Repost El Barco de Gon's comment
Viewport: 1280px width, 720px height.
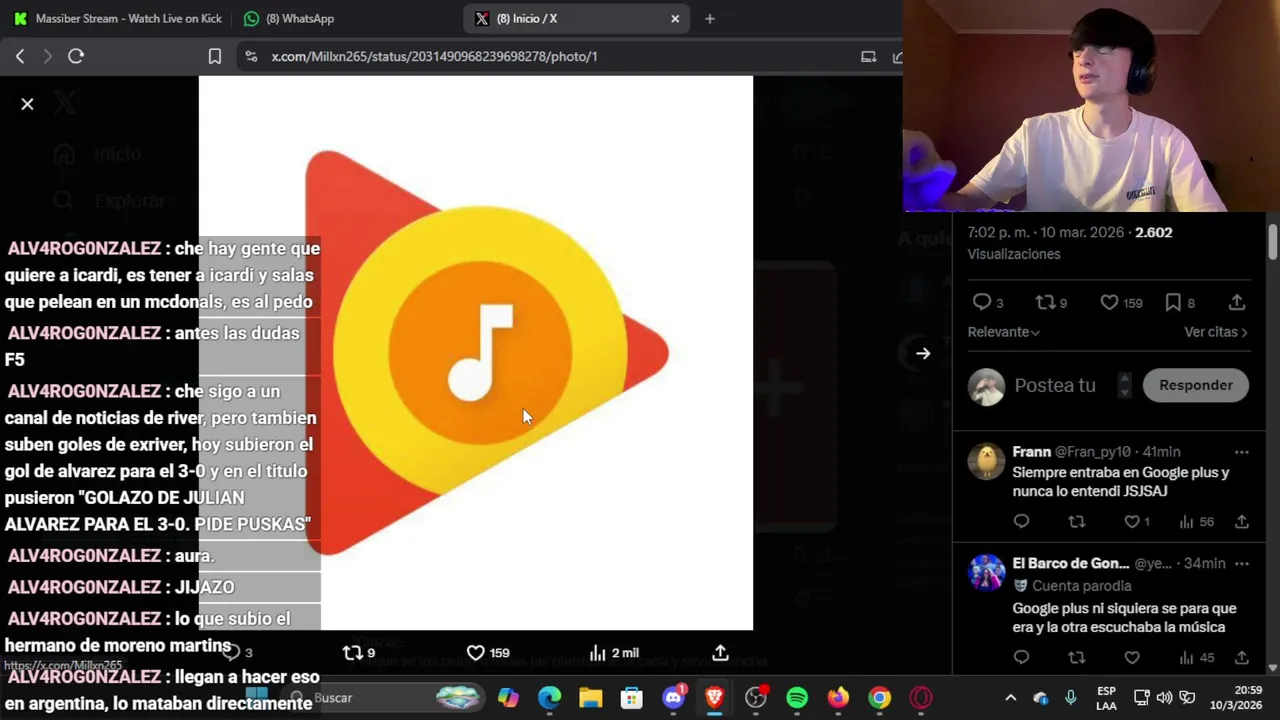[x=1077, y=658]
